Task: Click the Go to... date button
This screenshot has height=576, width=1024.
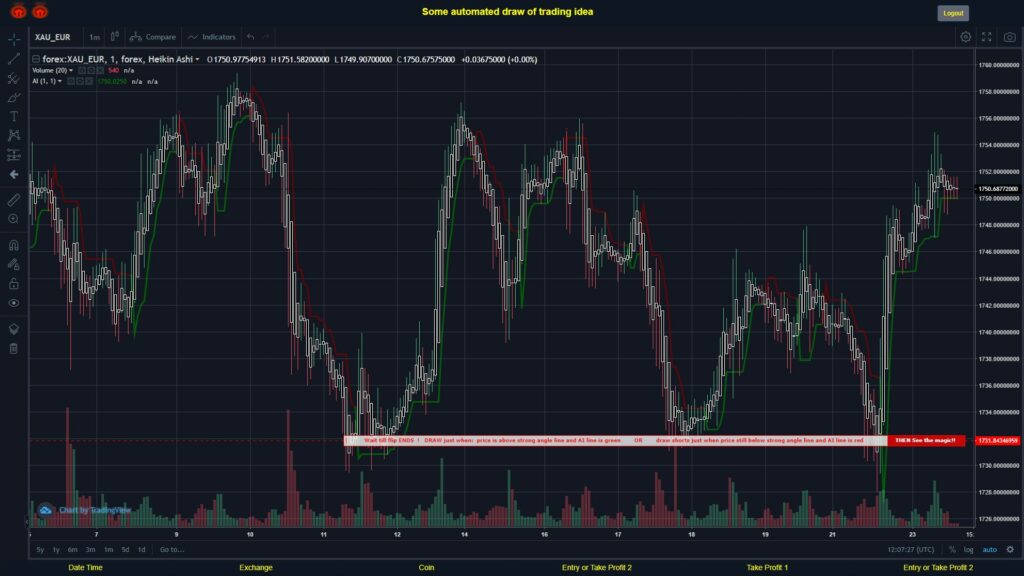Action: 172,550
